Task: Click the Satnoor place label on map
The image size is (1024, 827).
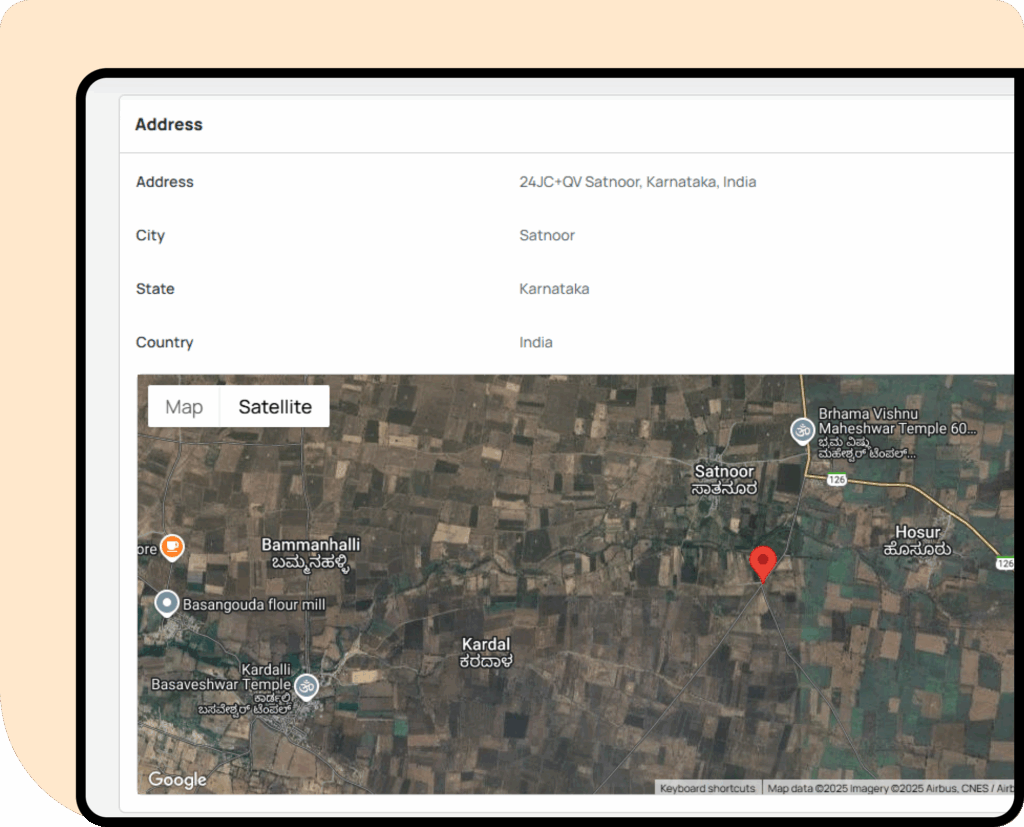Action: pyautogui.click(x=724, y=479)
